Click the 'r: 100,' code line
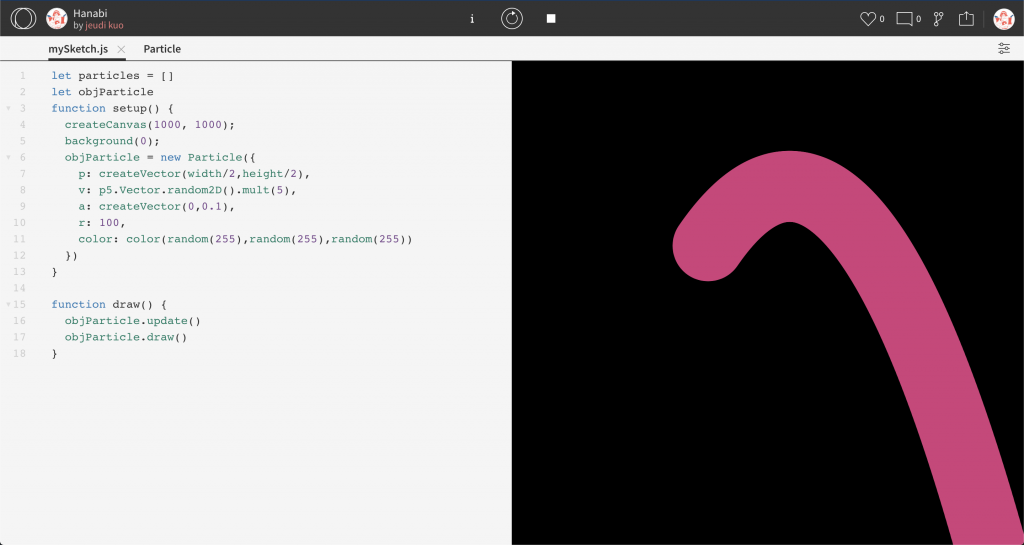 (x=101, y=223)
